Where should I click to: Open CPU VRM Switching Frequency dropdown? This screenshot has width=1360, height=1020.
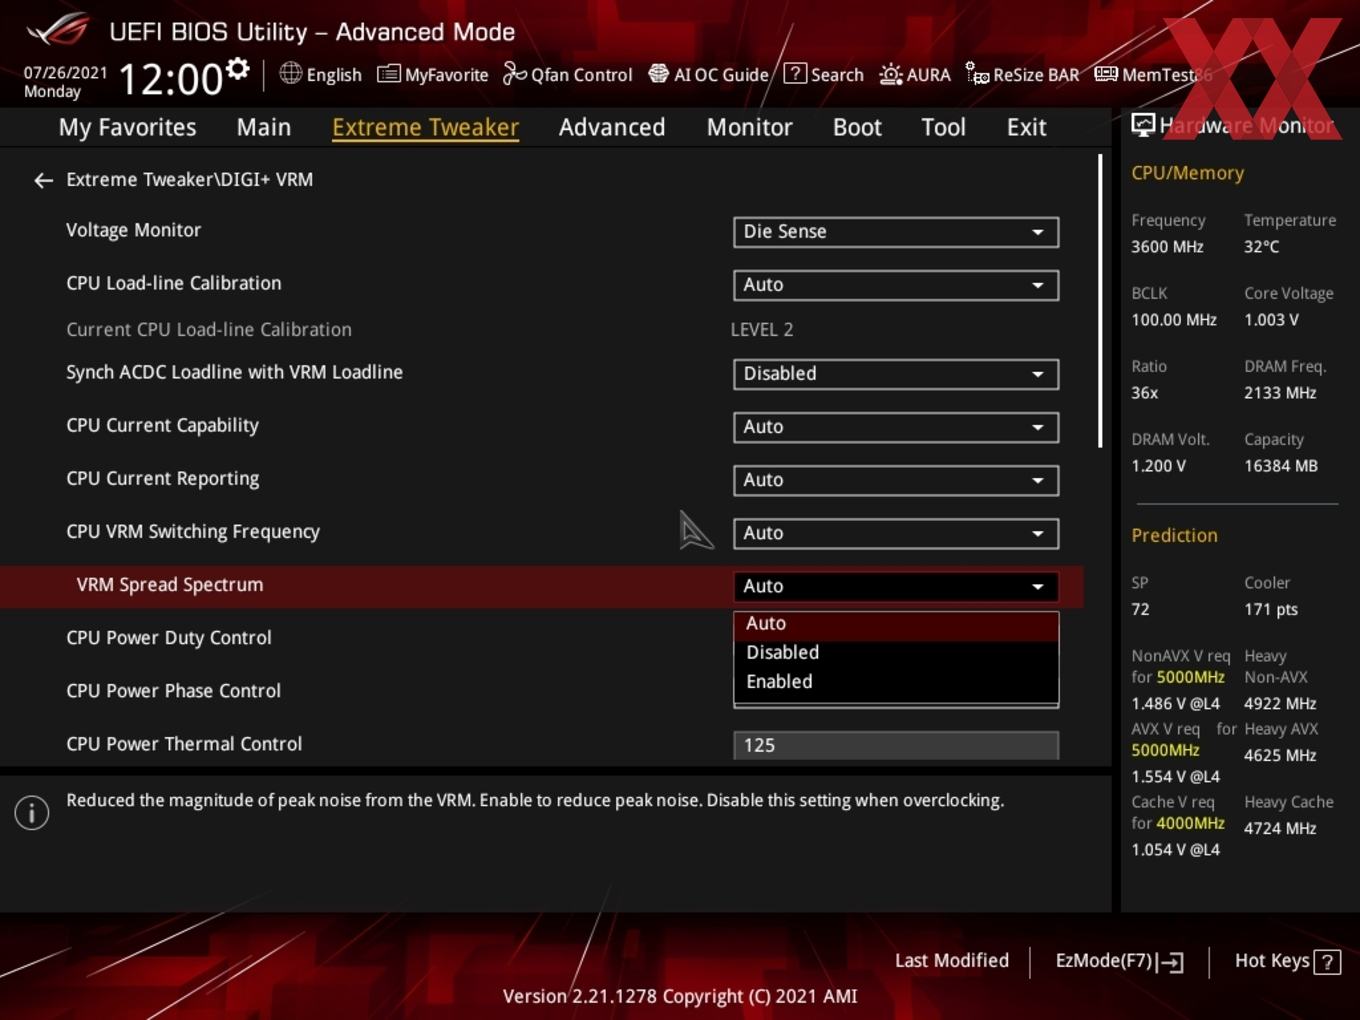(x=896, y=533)
